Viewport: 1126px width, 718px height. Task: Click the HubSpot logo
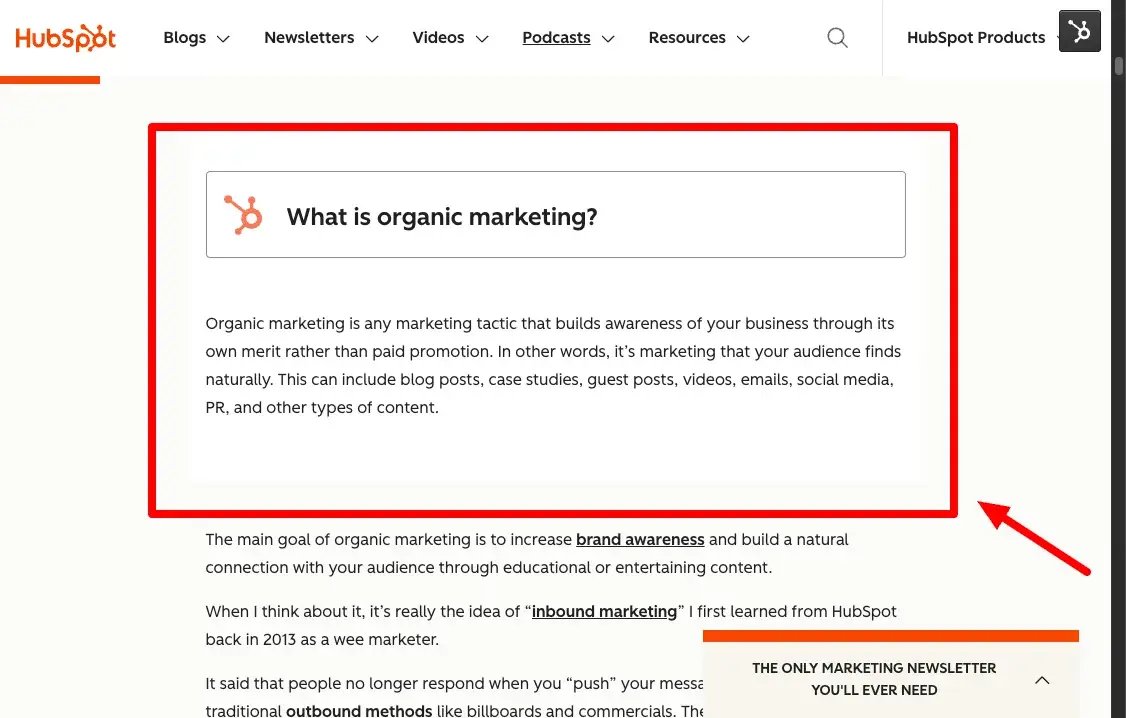coord(64,39)
